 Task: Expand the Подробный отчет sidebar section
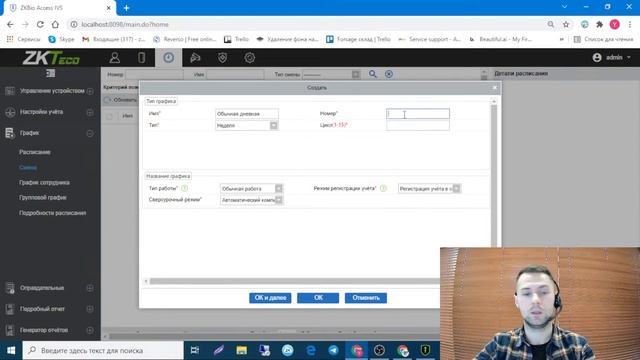(90, 309)
